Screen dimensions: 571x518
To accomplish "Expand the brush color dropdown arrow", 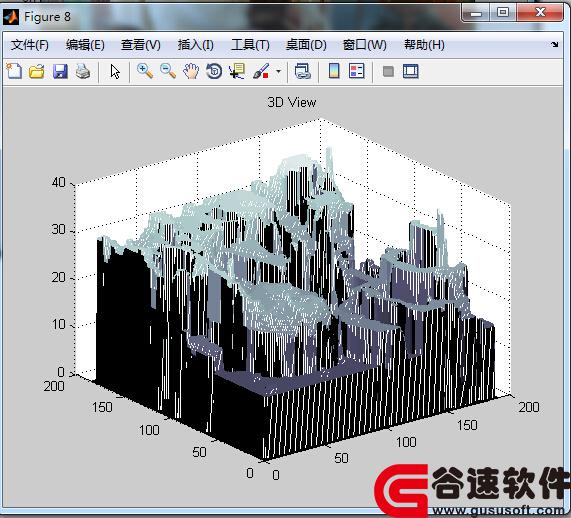I will (x=278, y=71).
